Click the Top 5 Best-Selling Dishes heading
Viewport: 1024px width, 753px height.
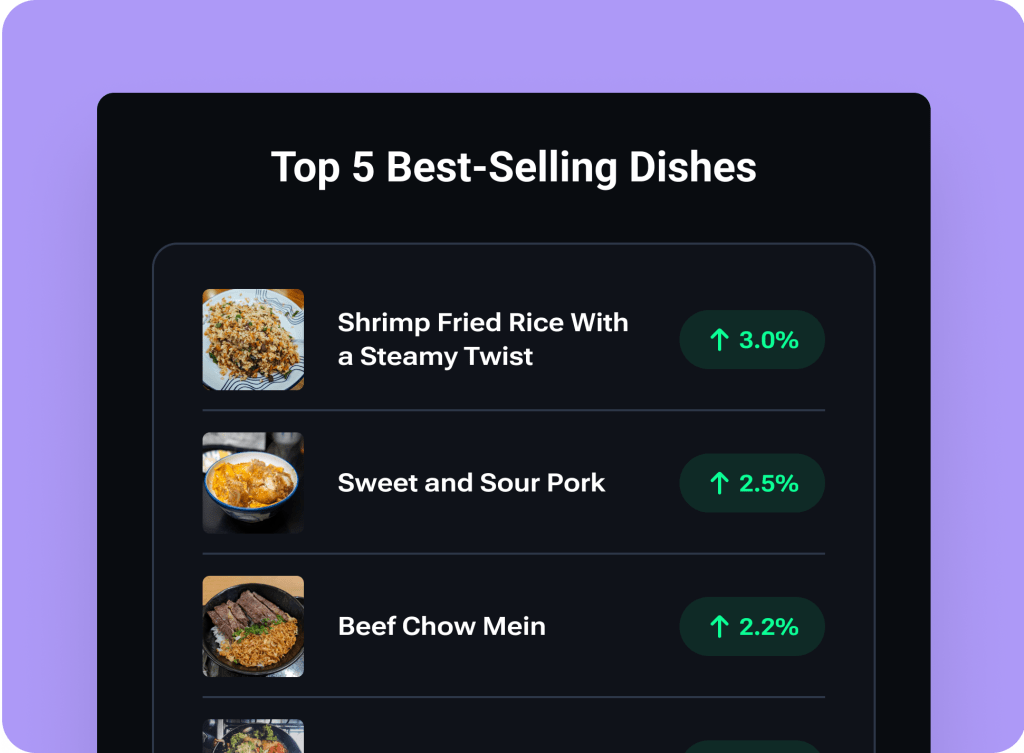coord(513,167)
